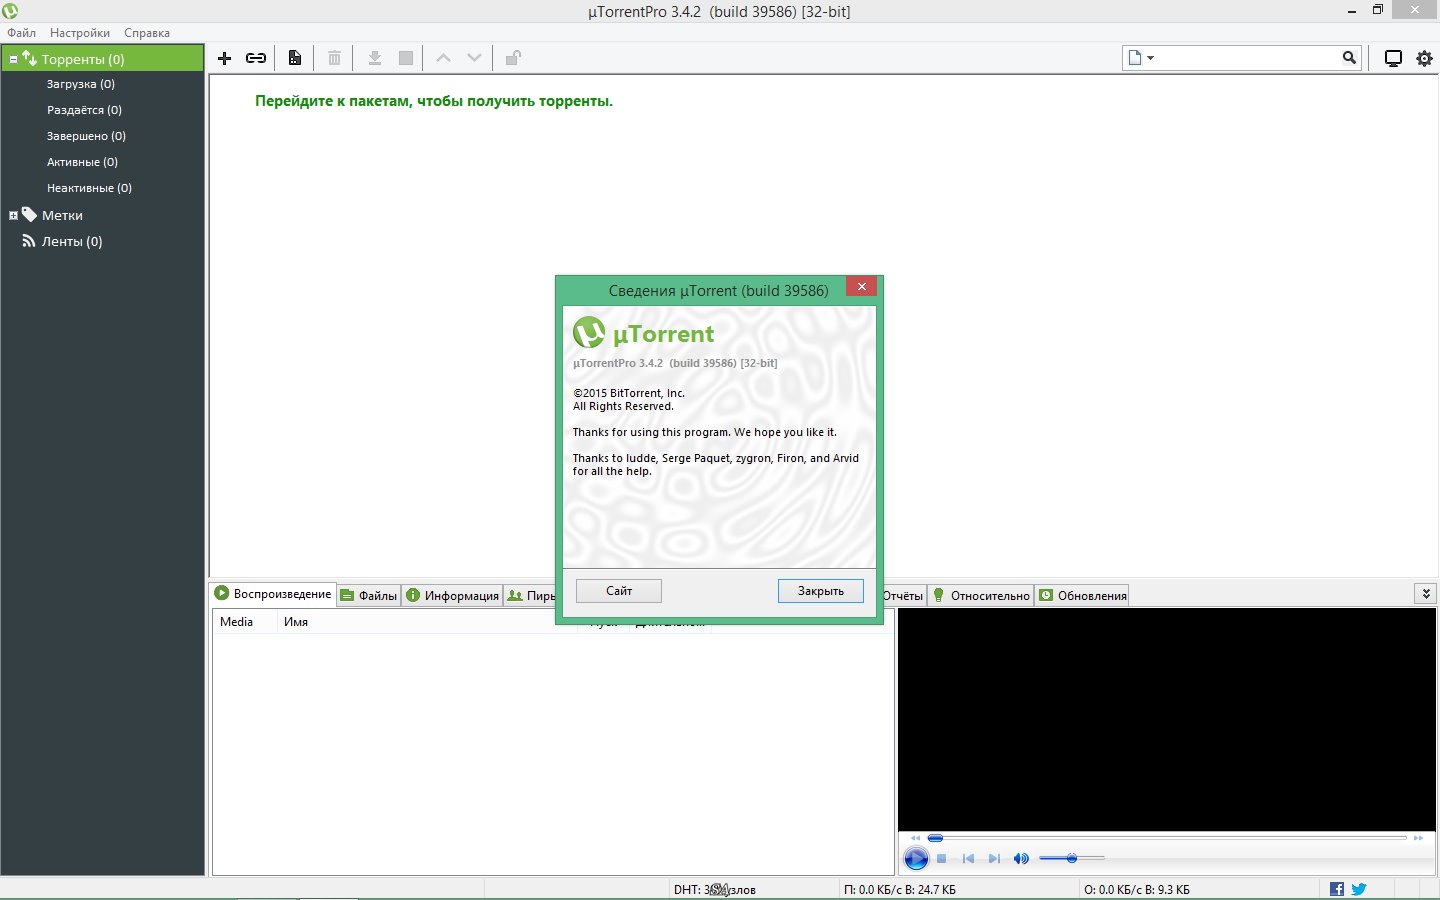This screenshot has height=900, width=1440.
Task: Click the Stop button in media player
Action: (941, 858)
